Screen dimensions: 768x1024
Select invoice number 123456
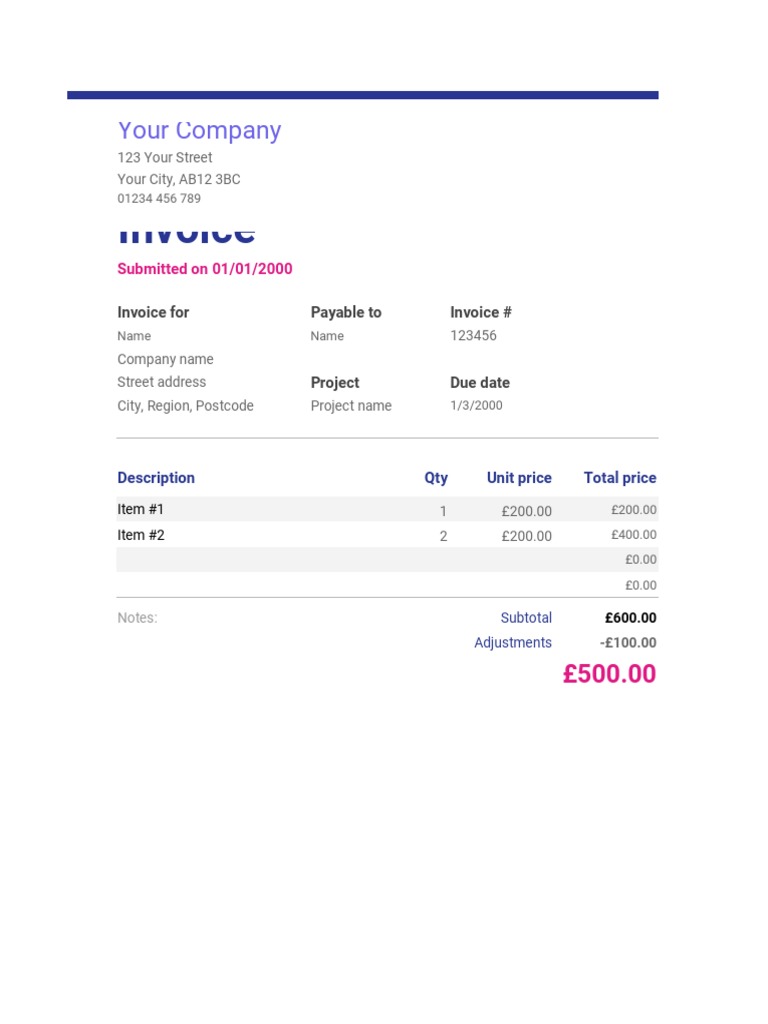point(473,336)
